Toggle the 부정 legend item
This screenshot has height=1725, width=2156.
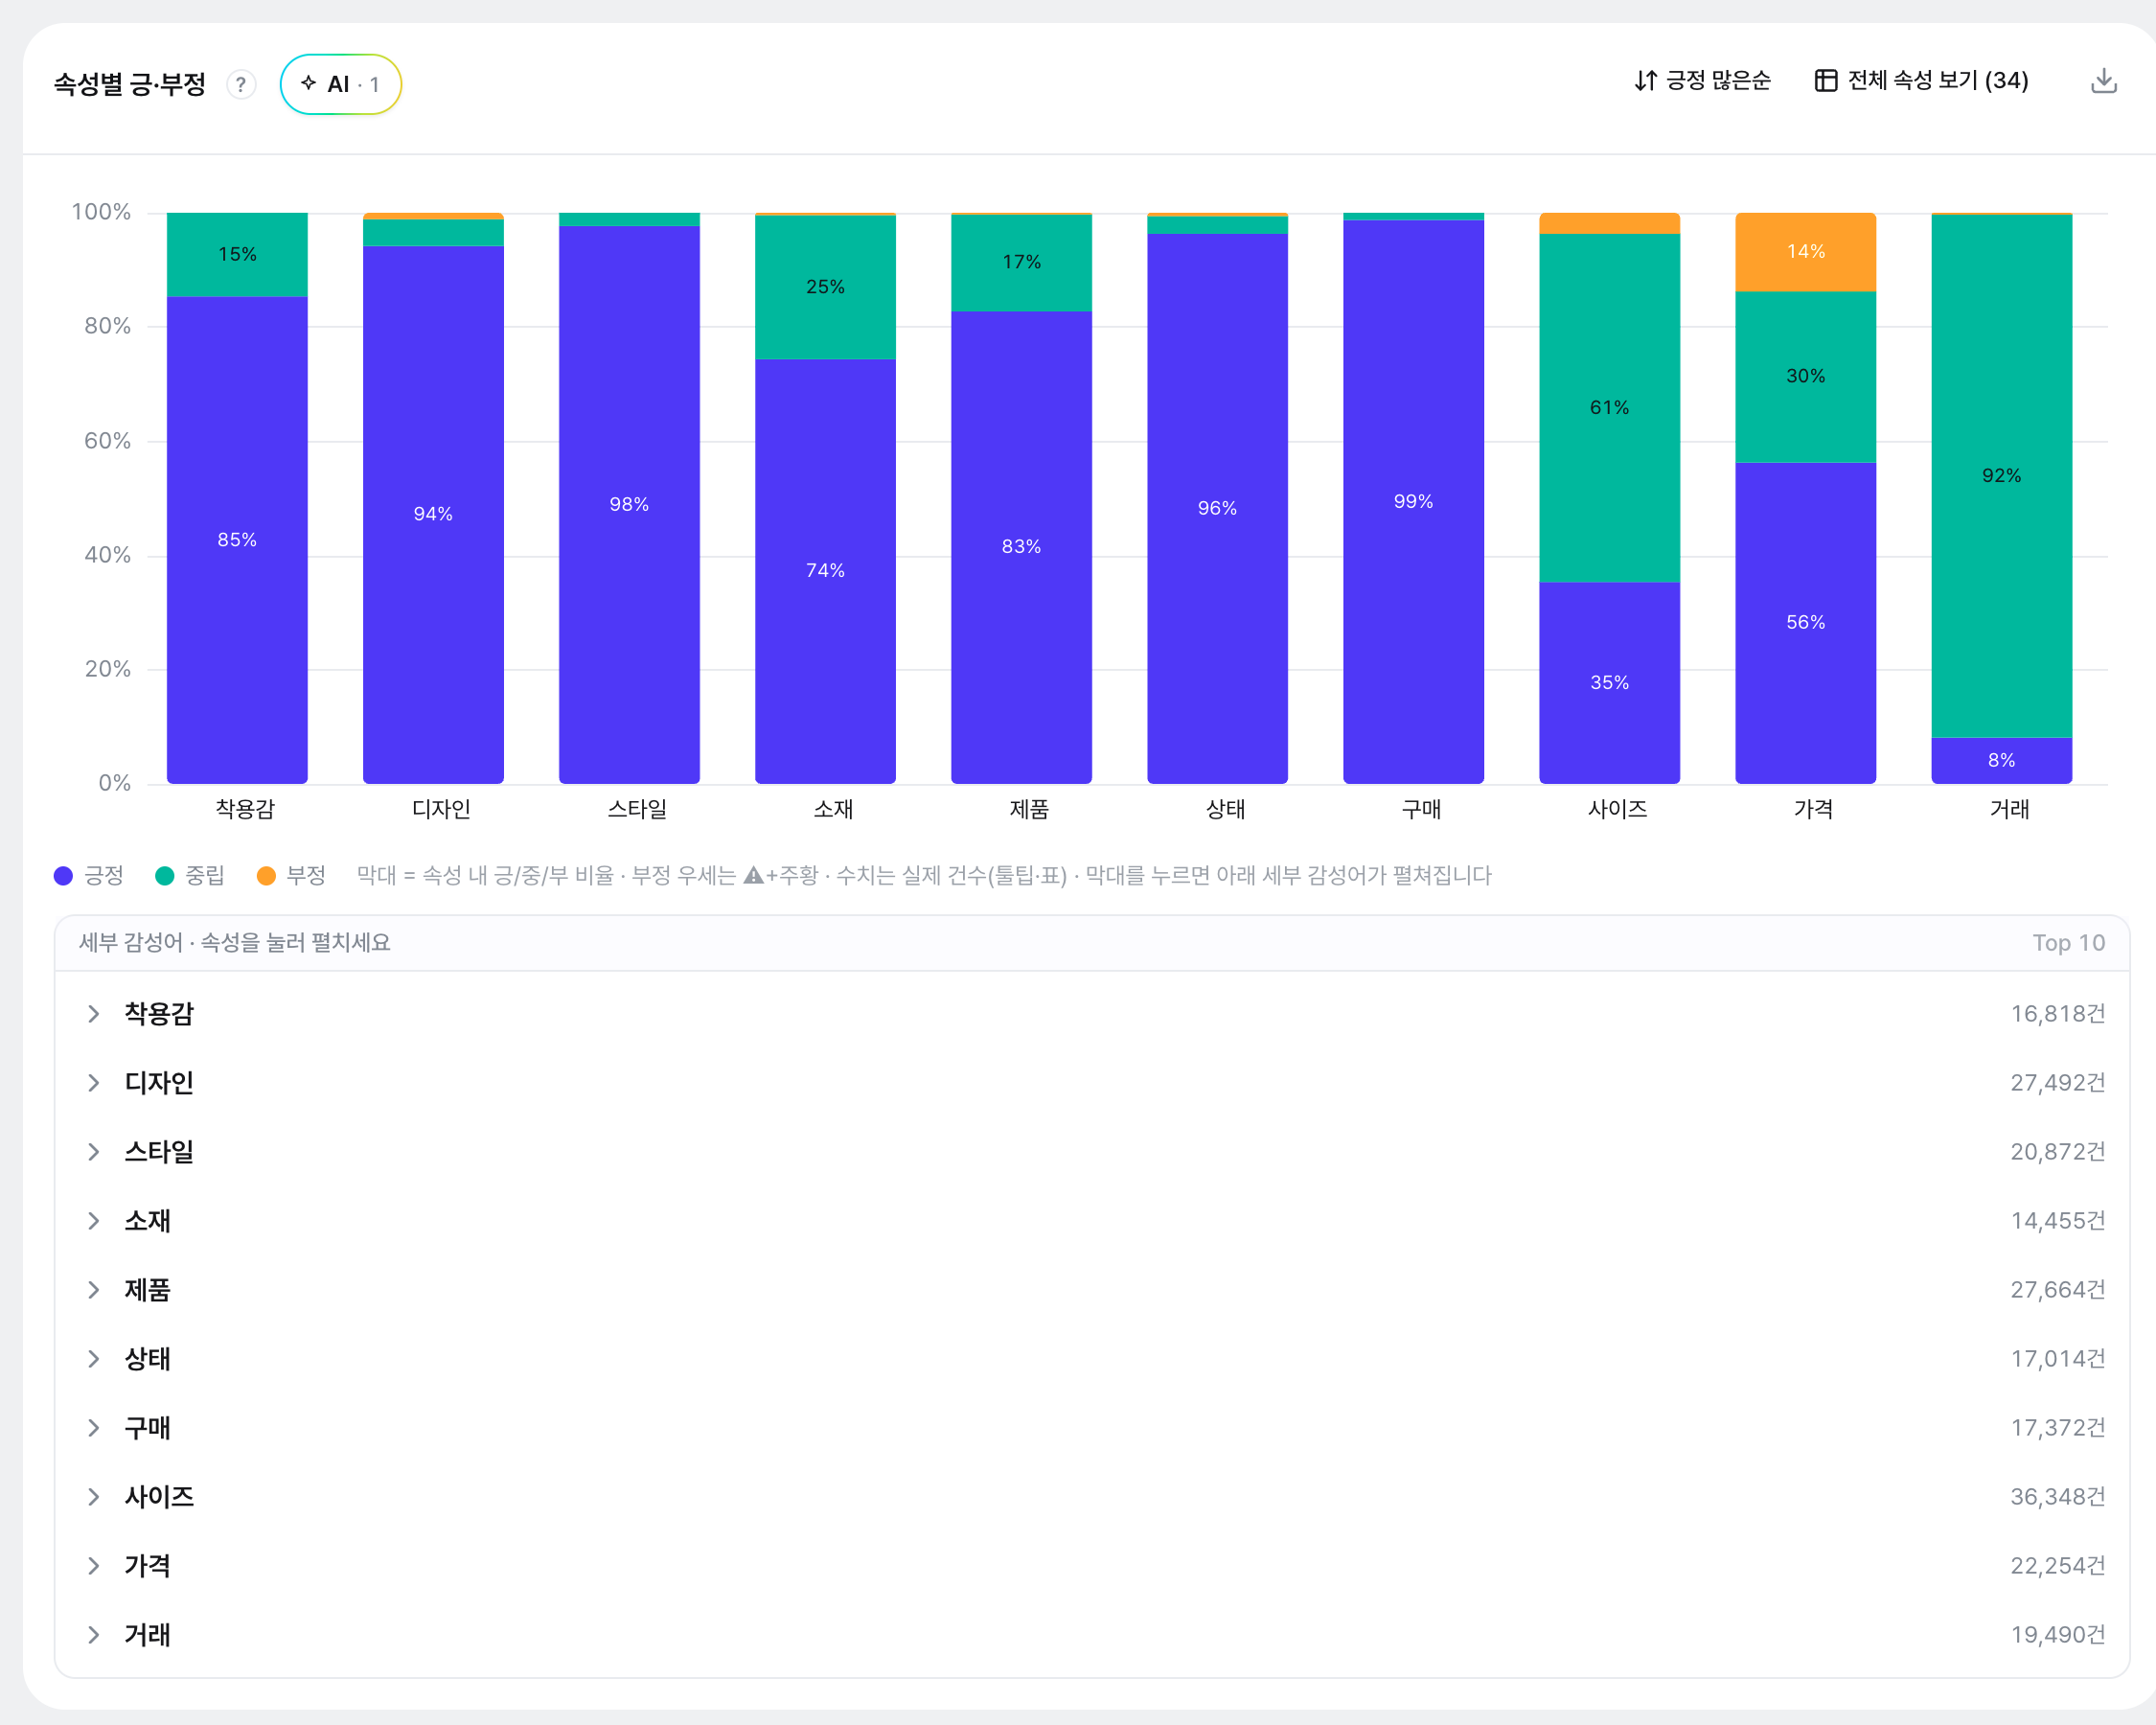[x=292, y=876]
